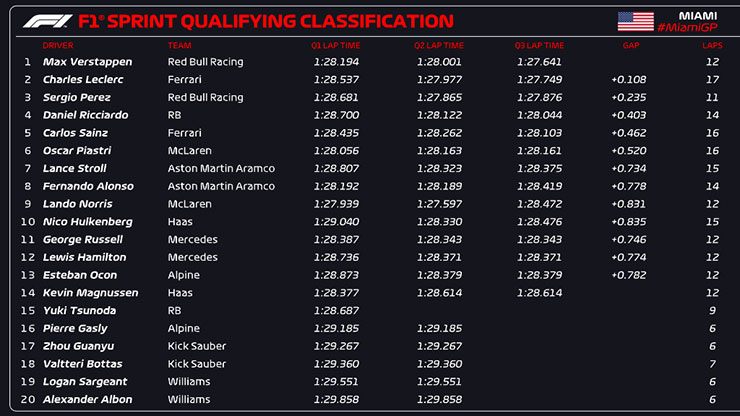Click the GAP column header
The width and height of the screenshot is (740, 416).
pos(630,45)
